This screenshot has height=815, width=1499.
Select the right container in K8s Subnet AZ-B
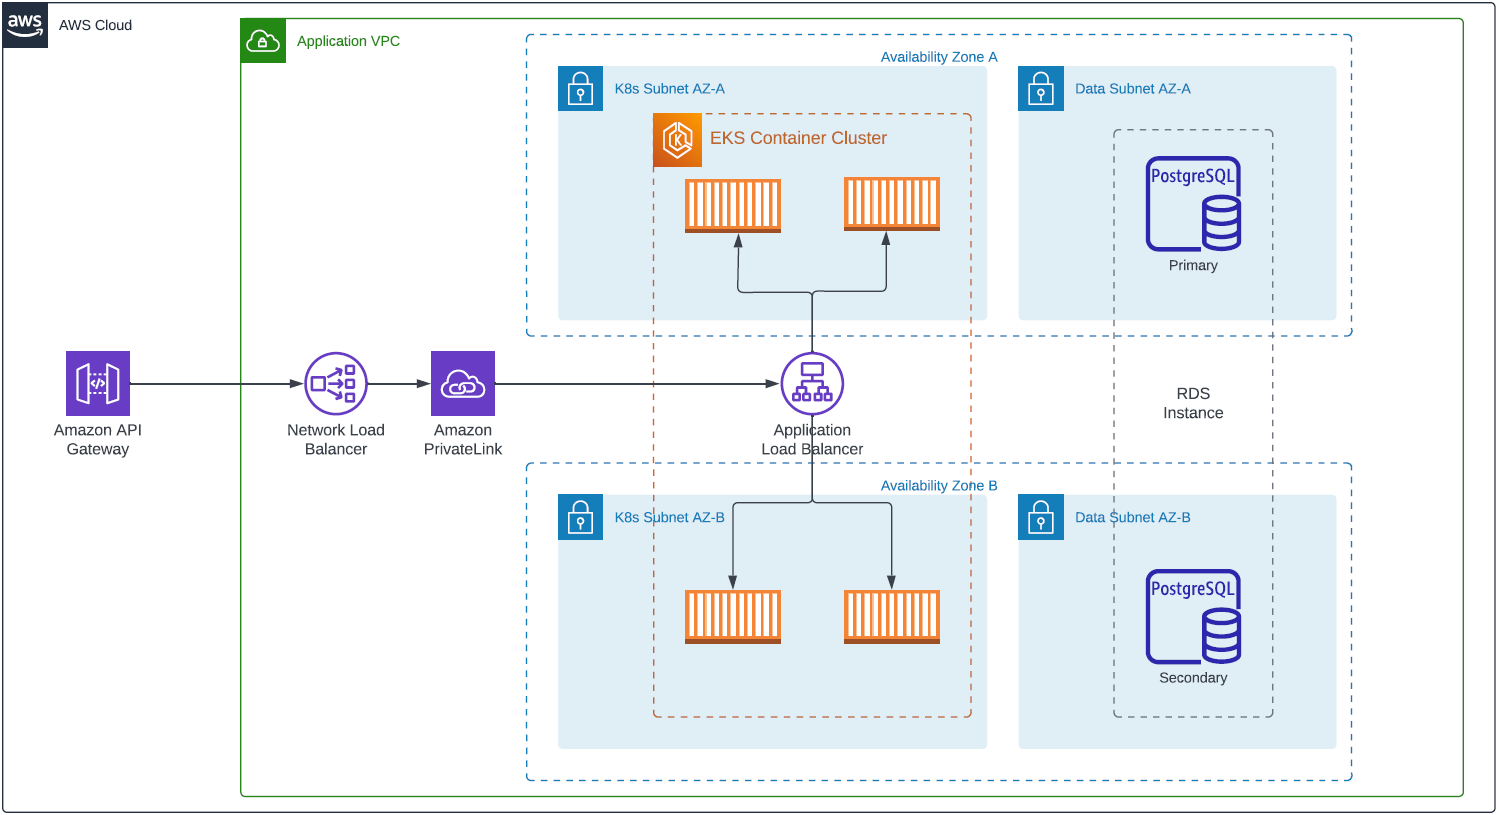point(892,617)
